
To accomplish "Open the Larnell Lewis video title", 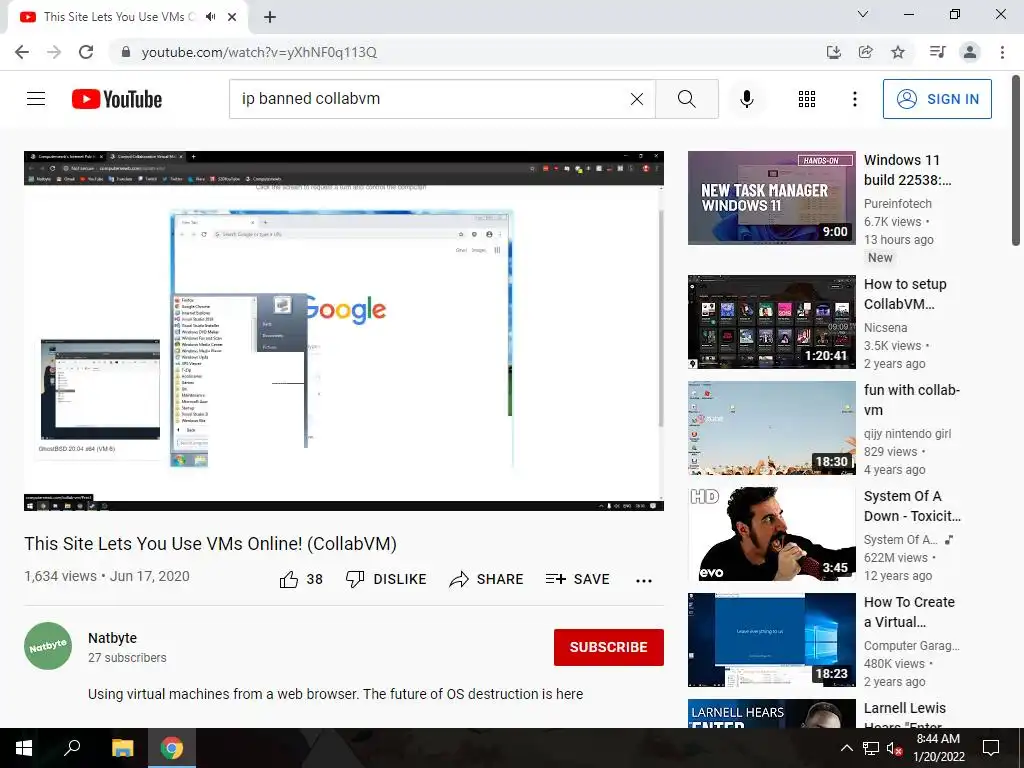I will coord(904,716).
